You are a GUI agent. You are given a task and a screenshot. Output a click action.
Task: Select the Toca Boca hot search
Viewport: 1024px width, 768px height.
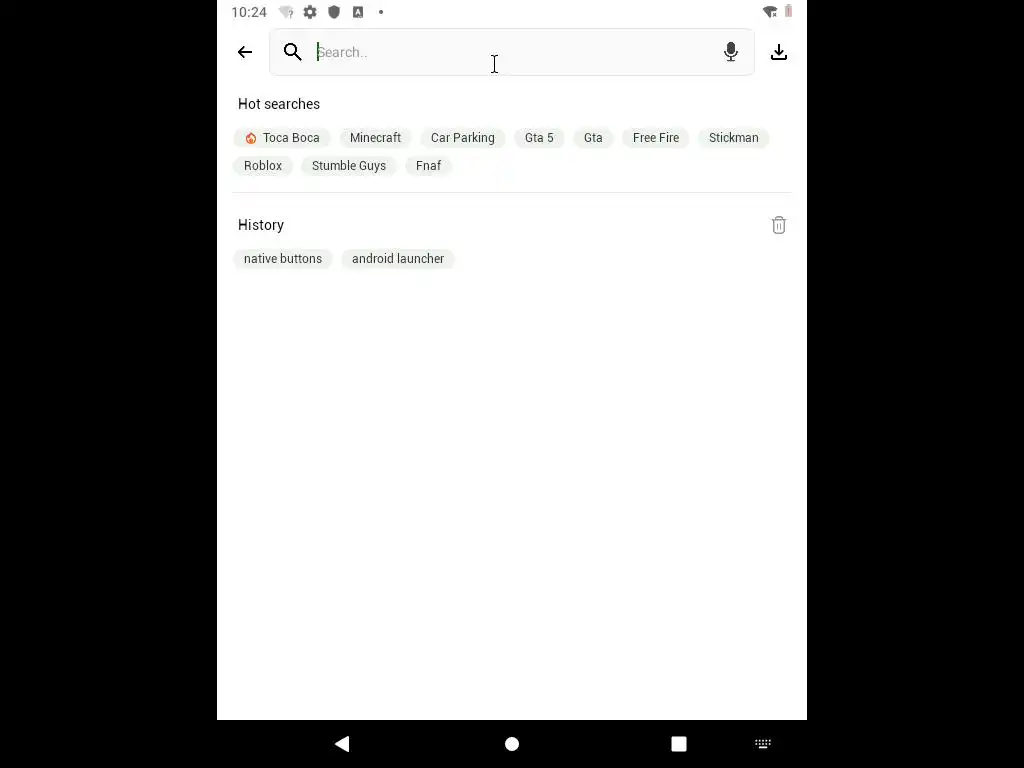pos(282,138)
